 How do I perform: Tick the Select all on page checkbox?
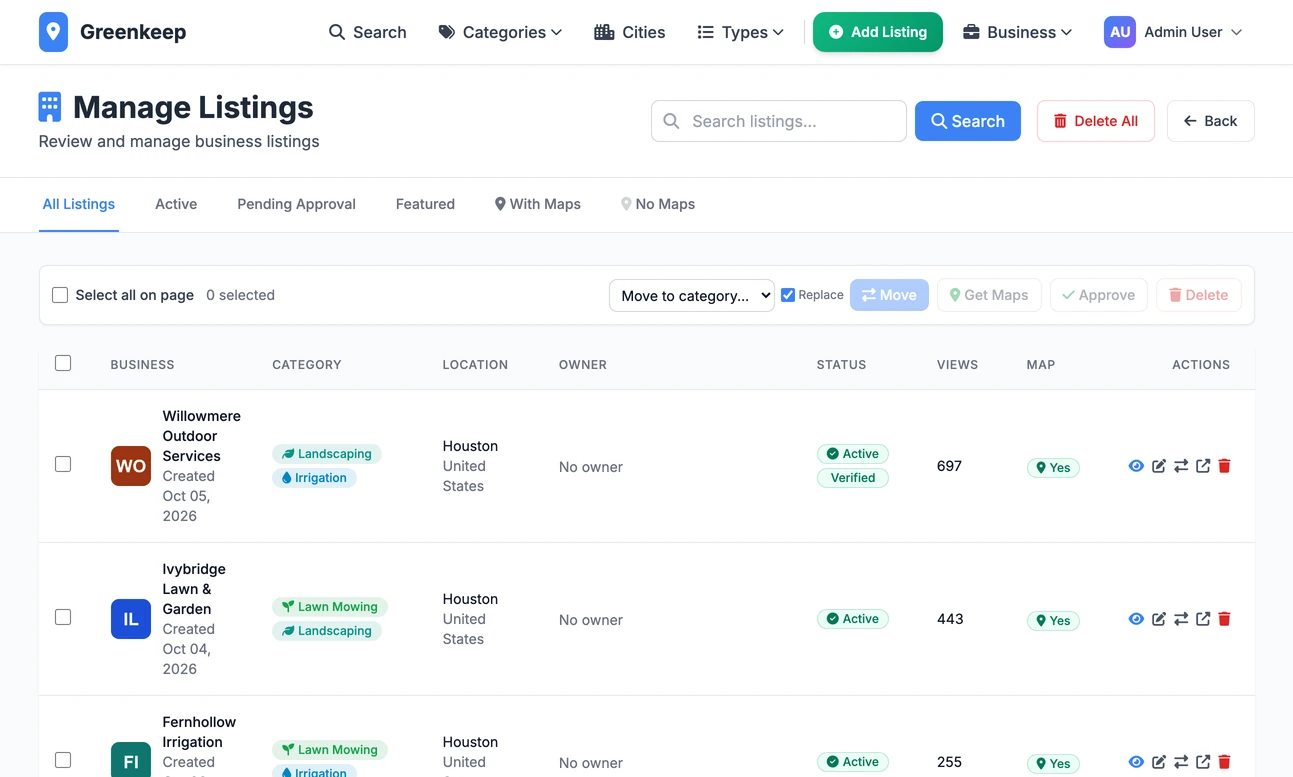click(x=60, y=295)
